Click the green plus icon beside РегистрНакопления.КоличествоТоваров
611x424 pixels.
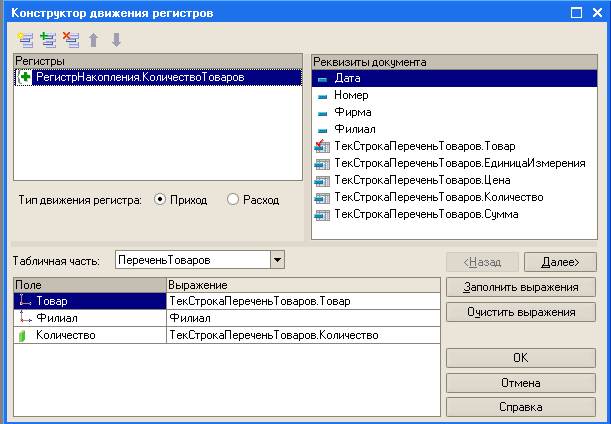(x=25, y=77)
